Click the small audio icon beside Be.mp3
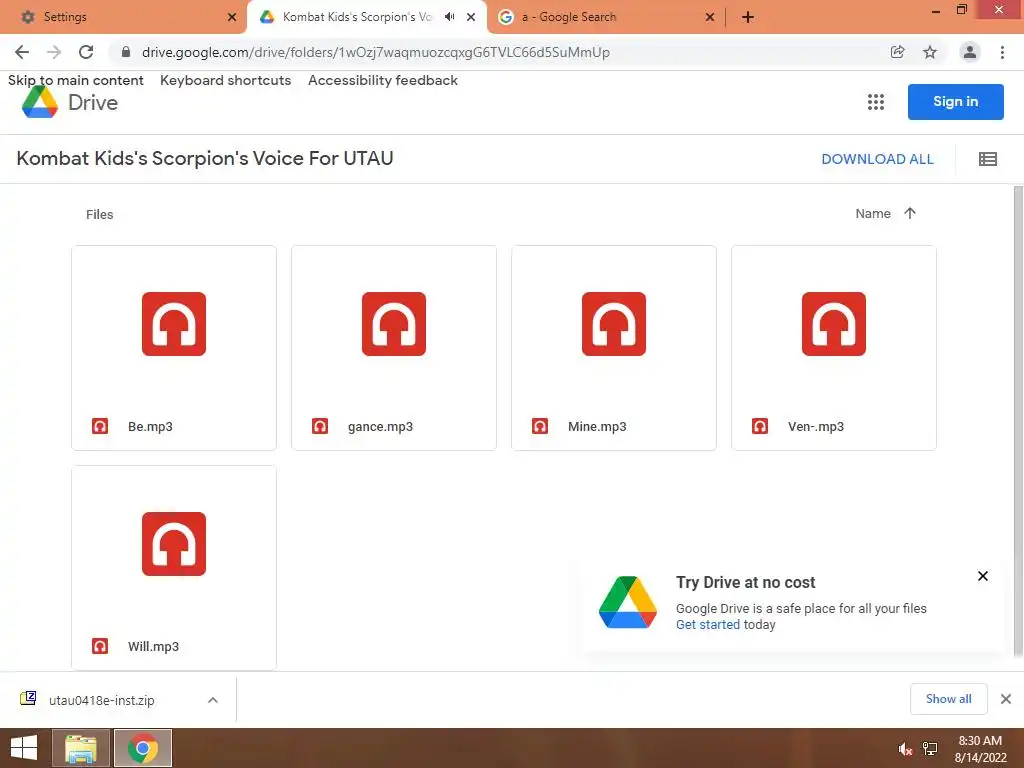 [x=100, y=426]
